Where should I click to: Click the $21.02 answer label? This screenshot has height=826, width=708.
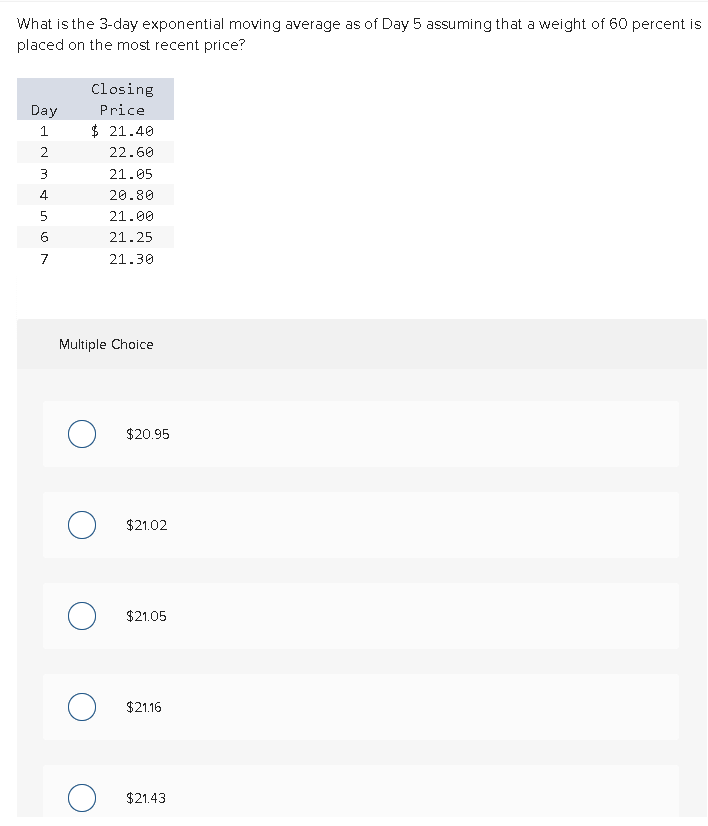click(146, 525)
